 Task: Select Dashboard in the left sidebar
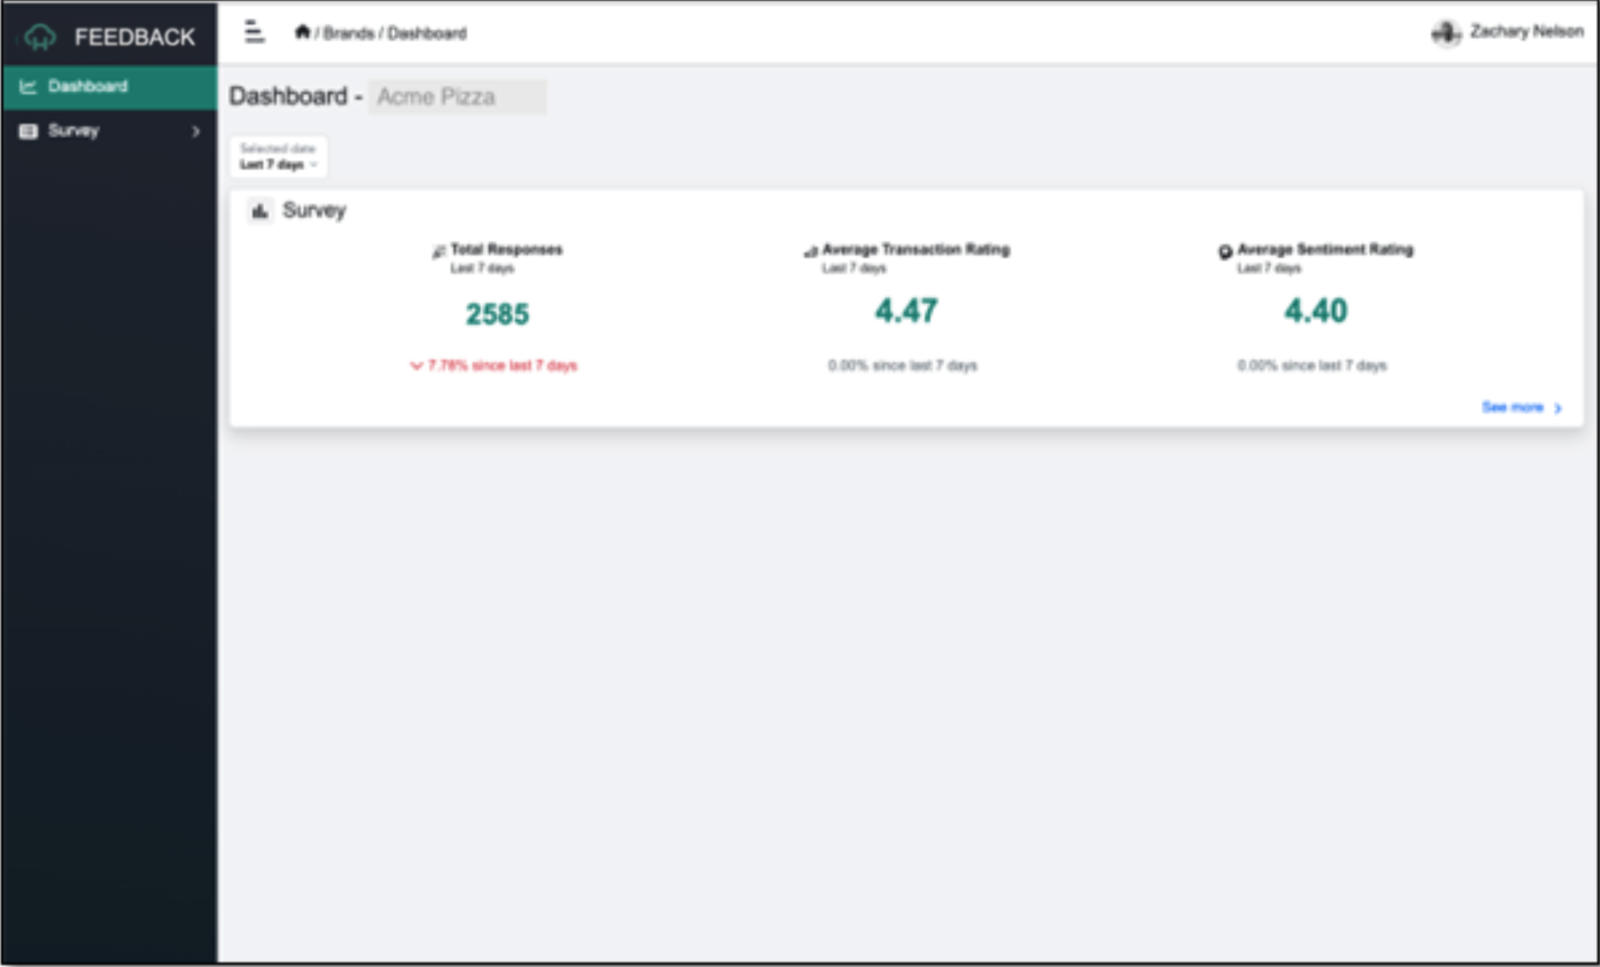[89, 86]
